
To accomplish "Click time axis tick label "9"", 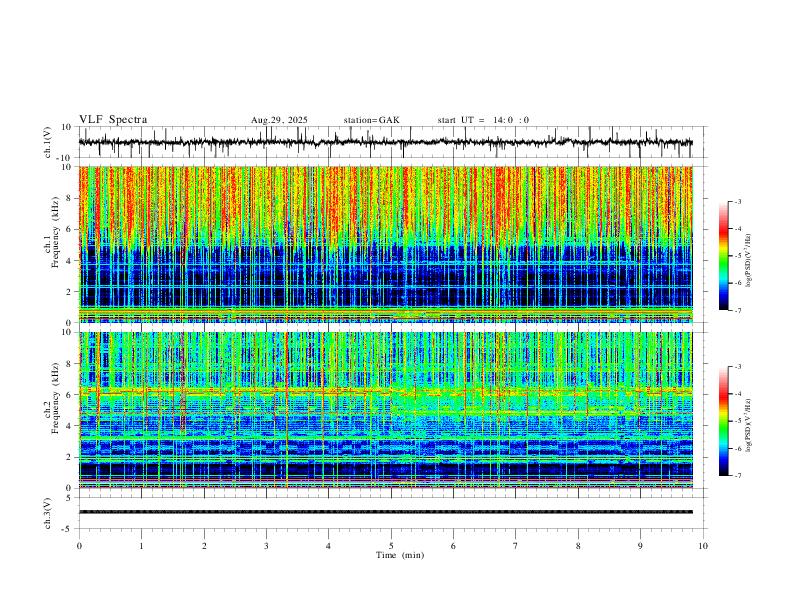I will (640, 546).
